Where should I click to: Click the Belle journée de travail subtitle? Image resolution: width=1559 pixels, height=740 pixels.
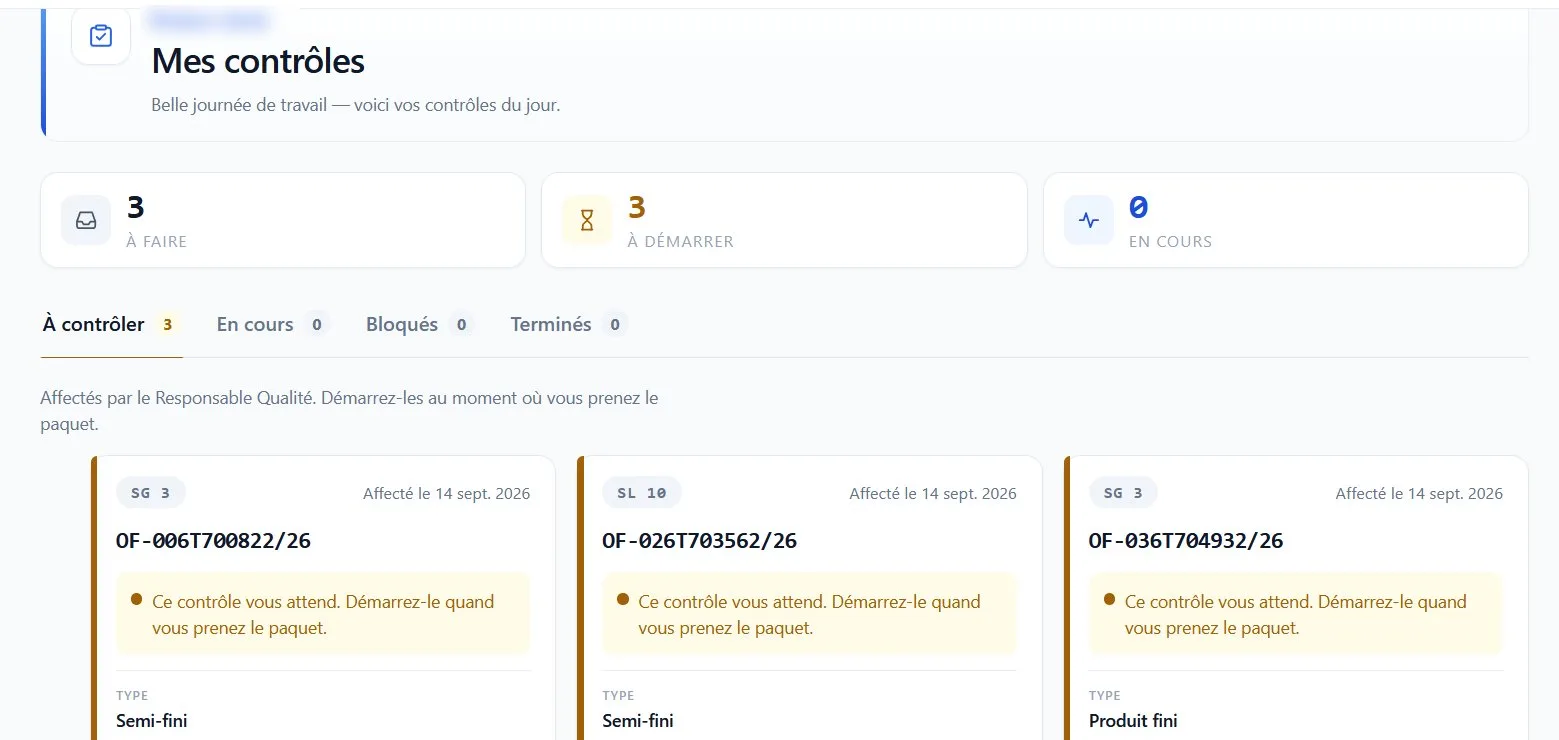[356, 105]
